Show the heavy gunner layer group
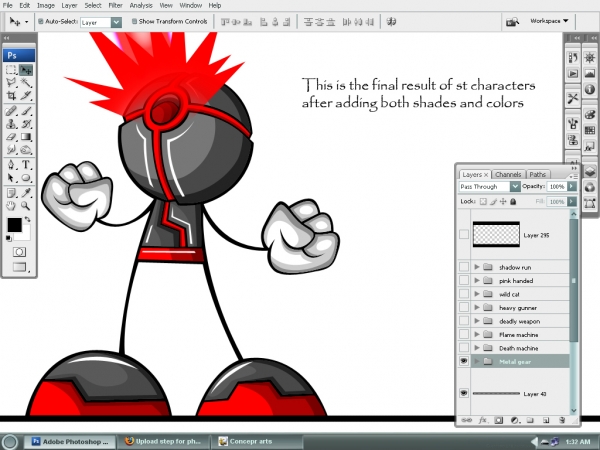 coord(464,307)
